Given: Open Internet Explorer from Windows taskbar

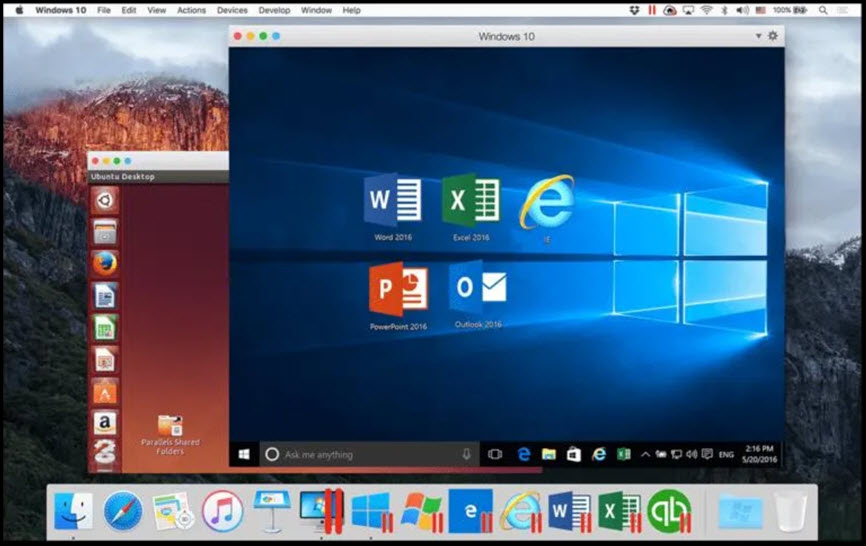Looking at the screenshot, I should coord(599,454).
